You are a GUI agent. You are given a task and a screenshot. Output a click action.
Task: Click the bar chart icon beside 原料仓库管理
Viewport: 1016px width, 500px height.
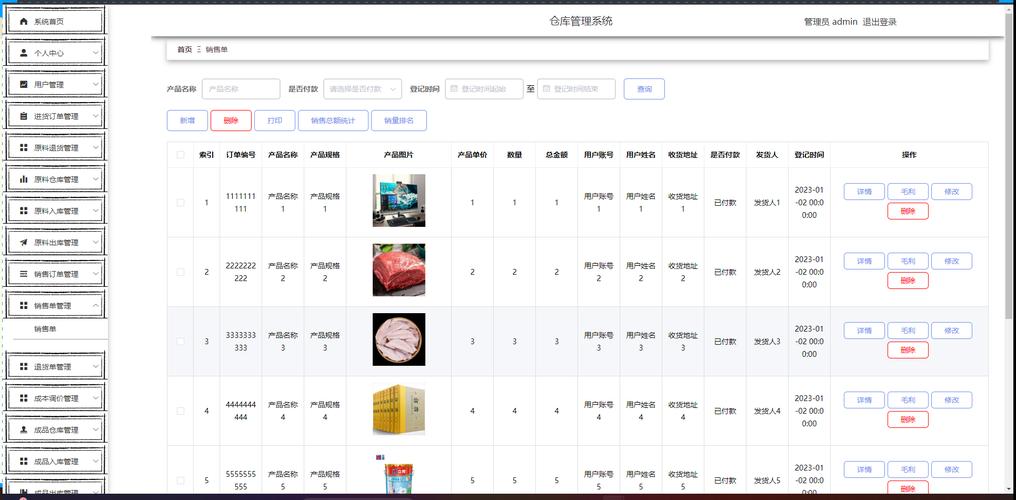[x=24, y=179]
